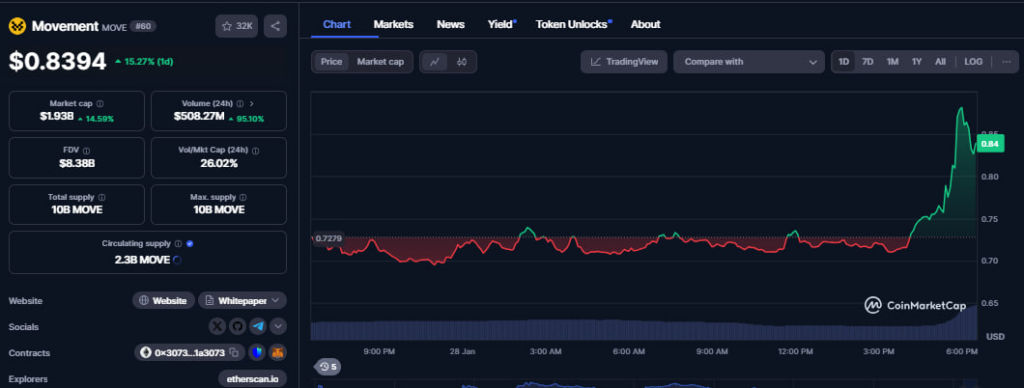
Task: Switch chart to line view icon
Action: point(435,62)
